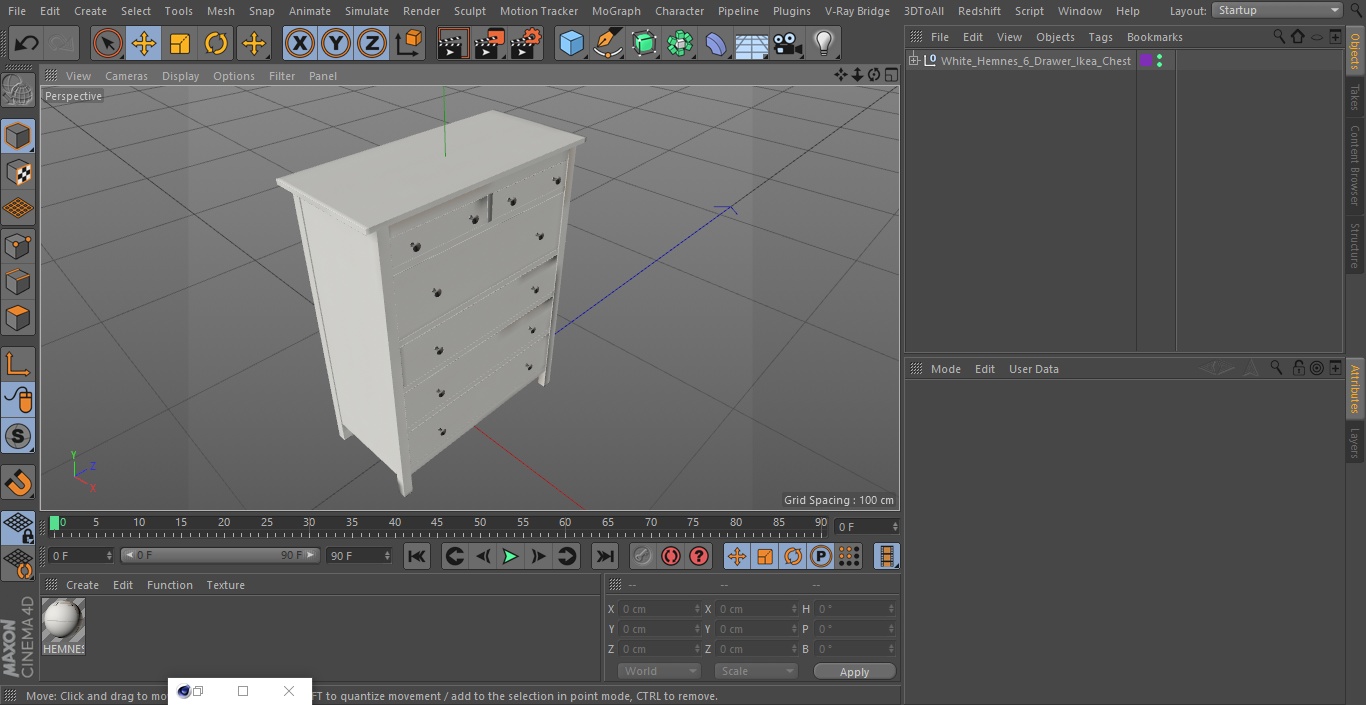The height and width of the screenshot is (705, 1366).
Task: Click Render to Picture Viewer icon
Action: [489, 44]
